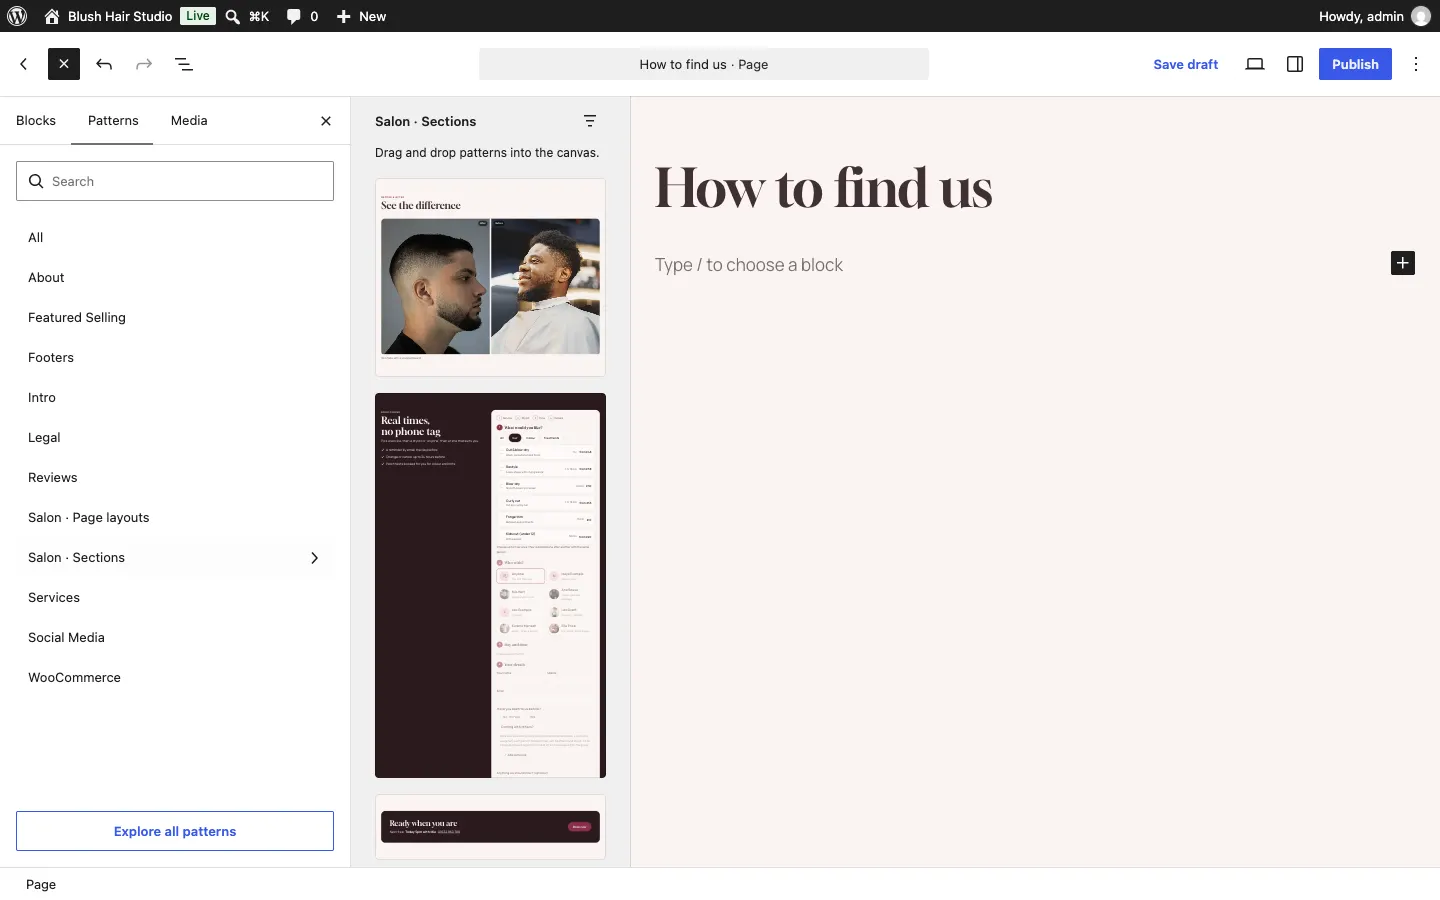The image size is (1440, 900).
Task: Close the block inserter toggle
Action: 64,64
